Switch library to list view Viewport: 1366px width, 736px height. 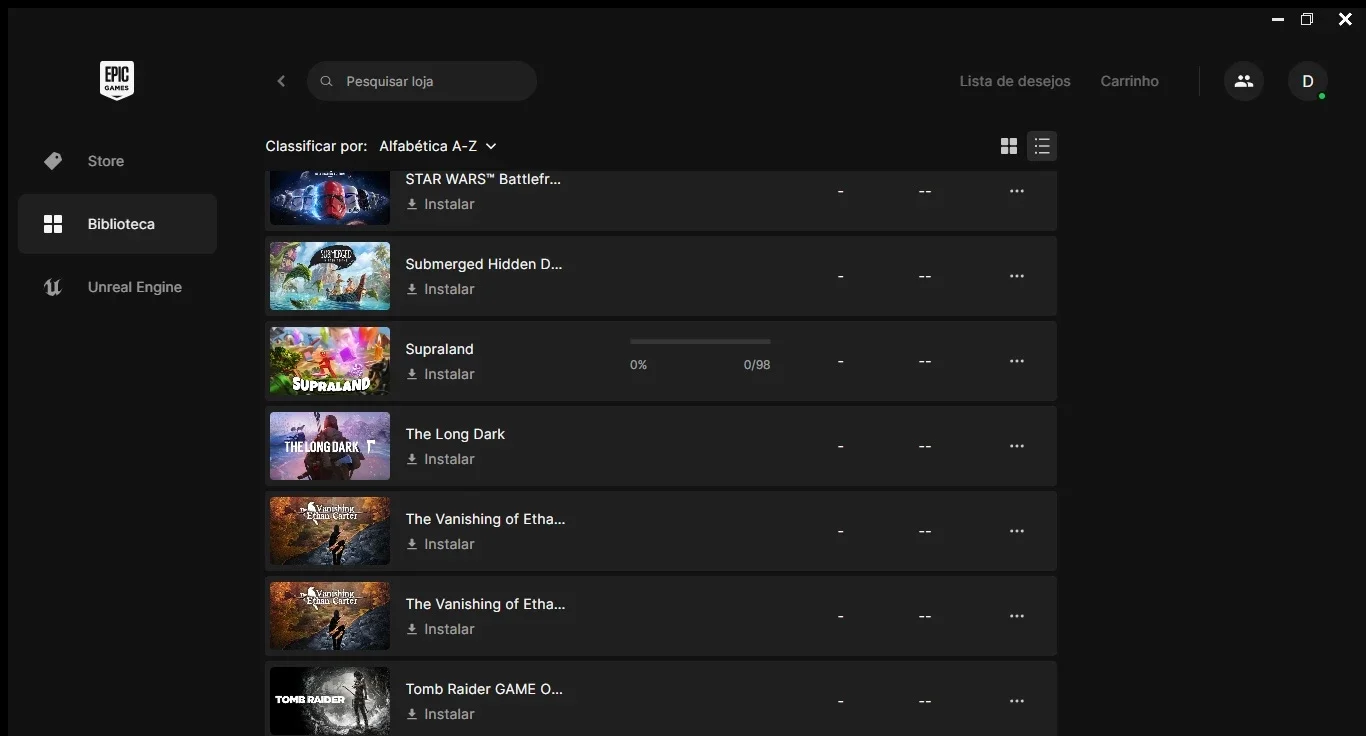click(x=1042, y=147)
